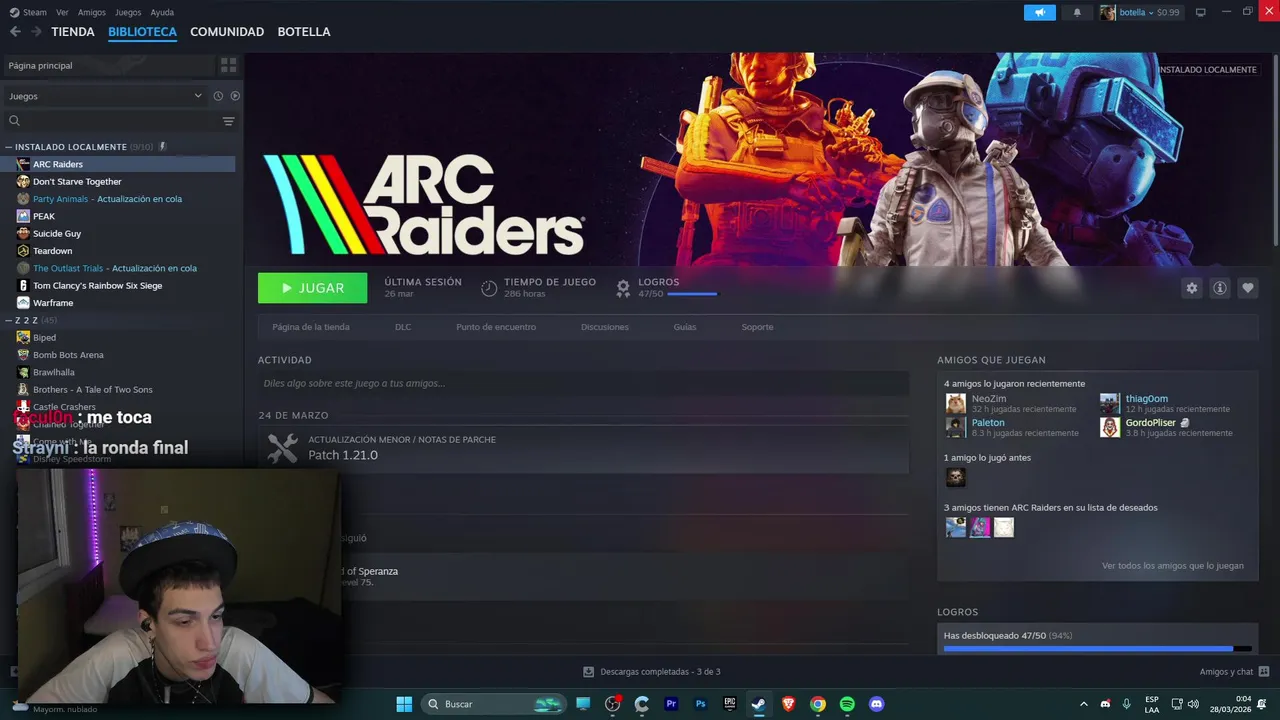Click the forward navigation arrow
The width and height of the screenshot is (1280, 720).
(36, 32)
